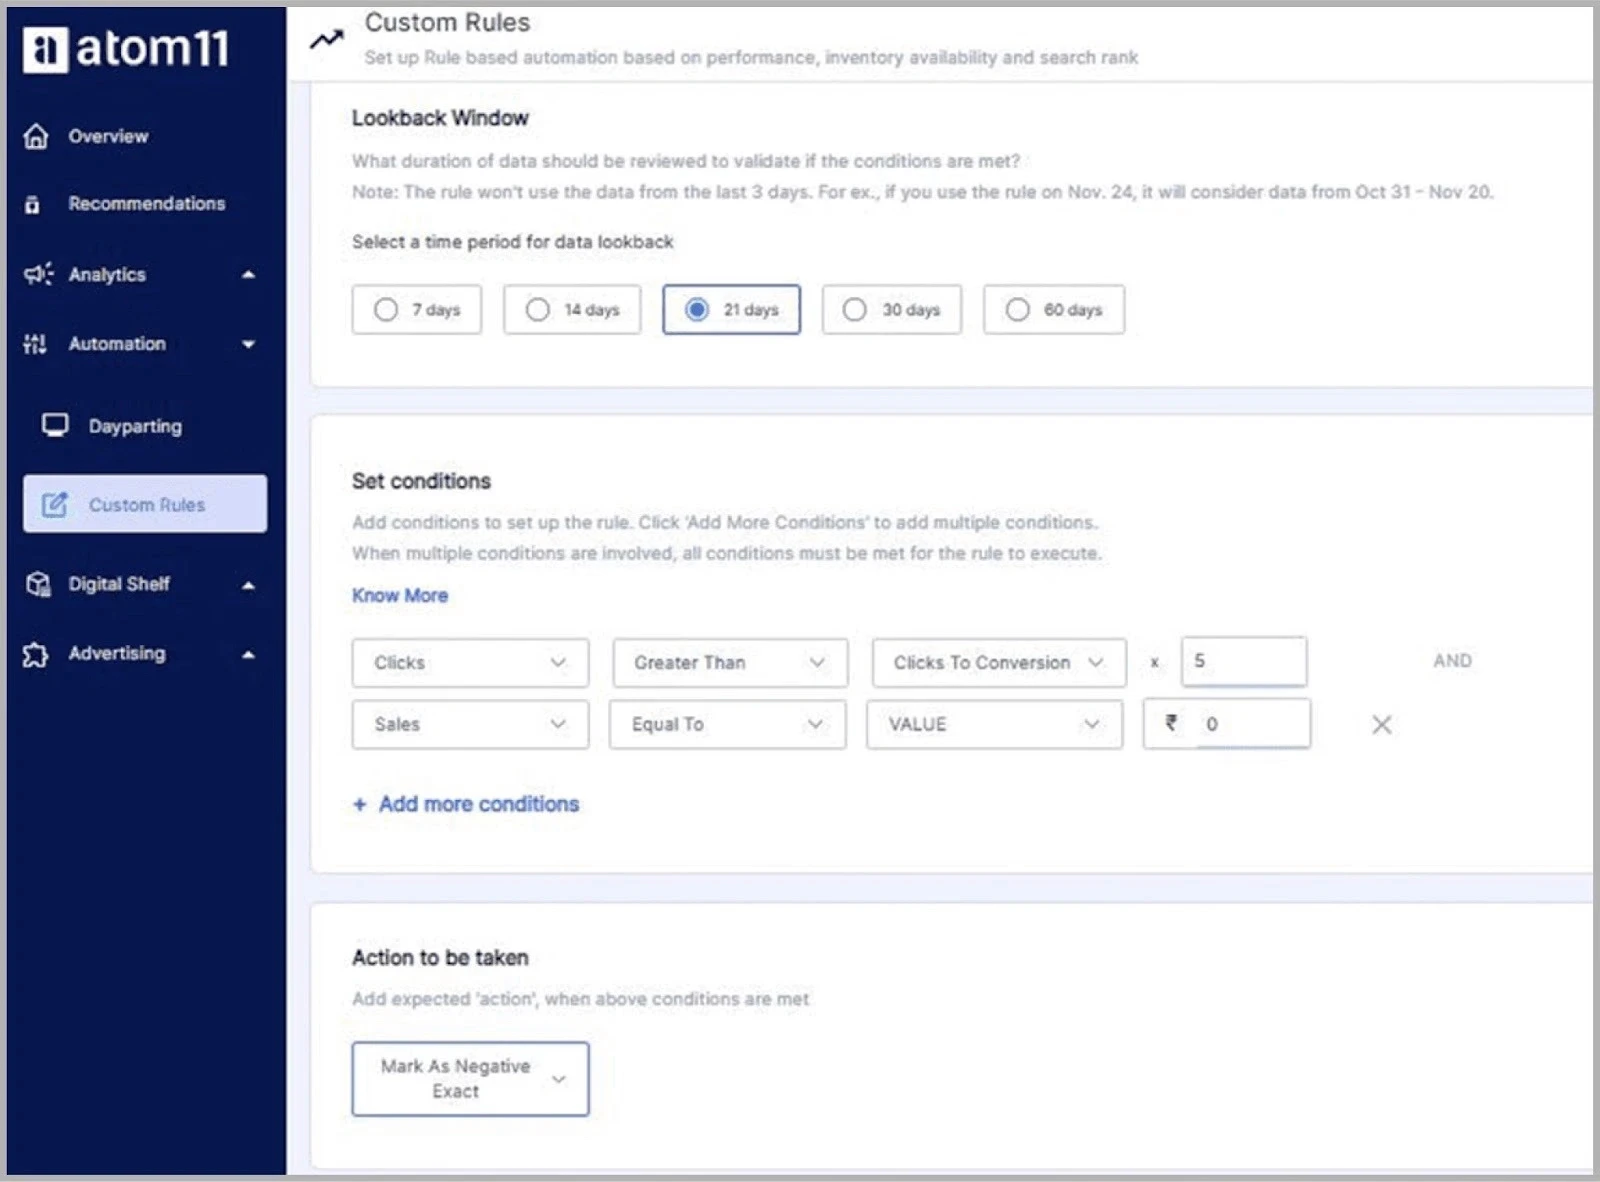Open the Clicks metric dropdown
1600x1182 pixels.
click(470, 663)
